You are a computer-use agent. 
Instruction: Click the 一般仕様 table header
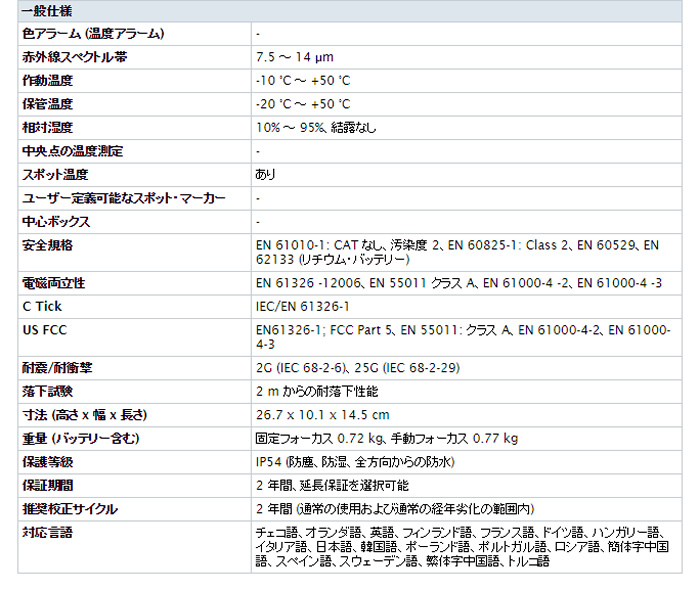coord(49,11)
